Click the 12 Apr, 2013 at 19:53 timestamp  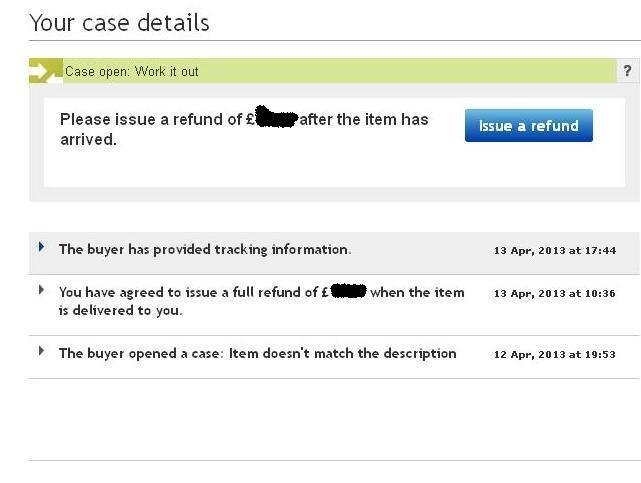click(x=555, y=354)
